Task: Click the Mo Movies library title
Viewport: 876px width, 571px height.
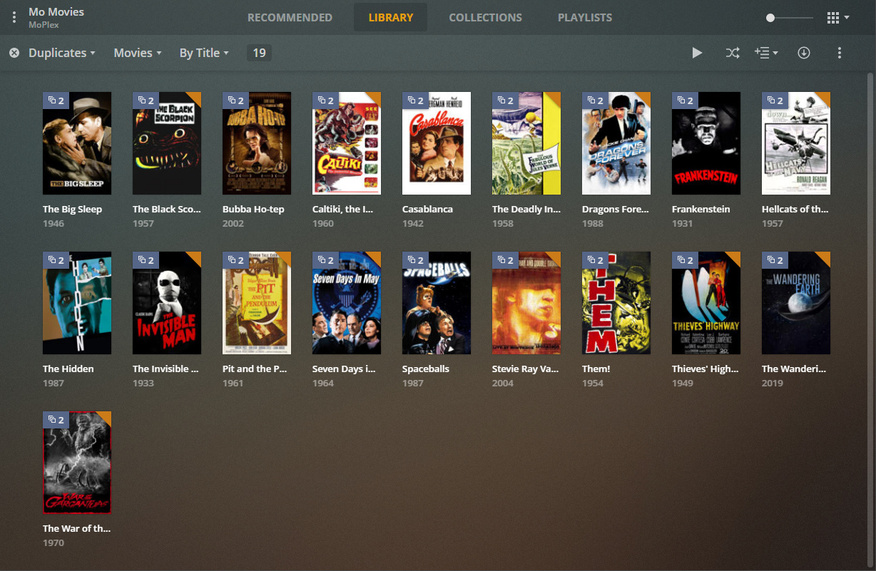Action: [x=56, y=12]
